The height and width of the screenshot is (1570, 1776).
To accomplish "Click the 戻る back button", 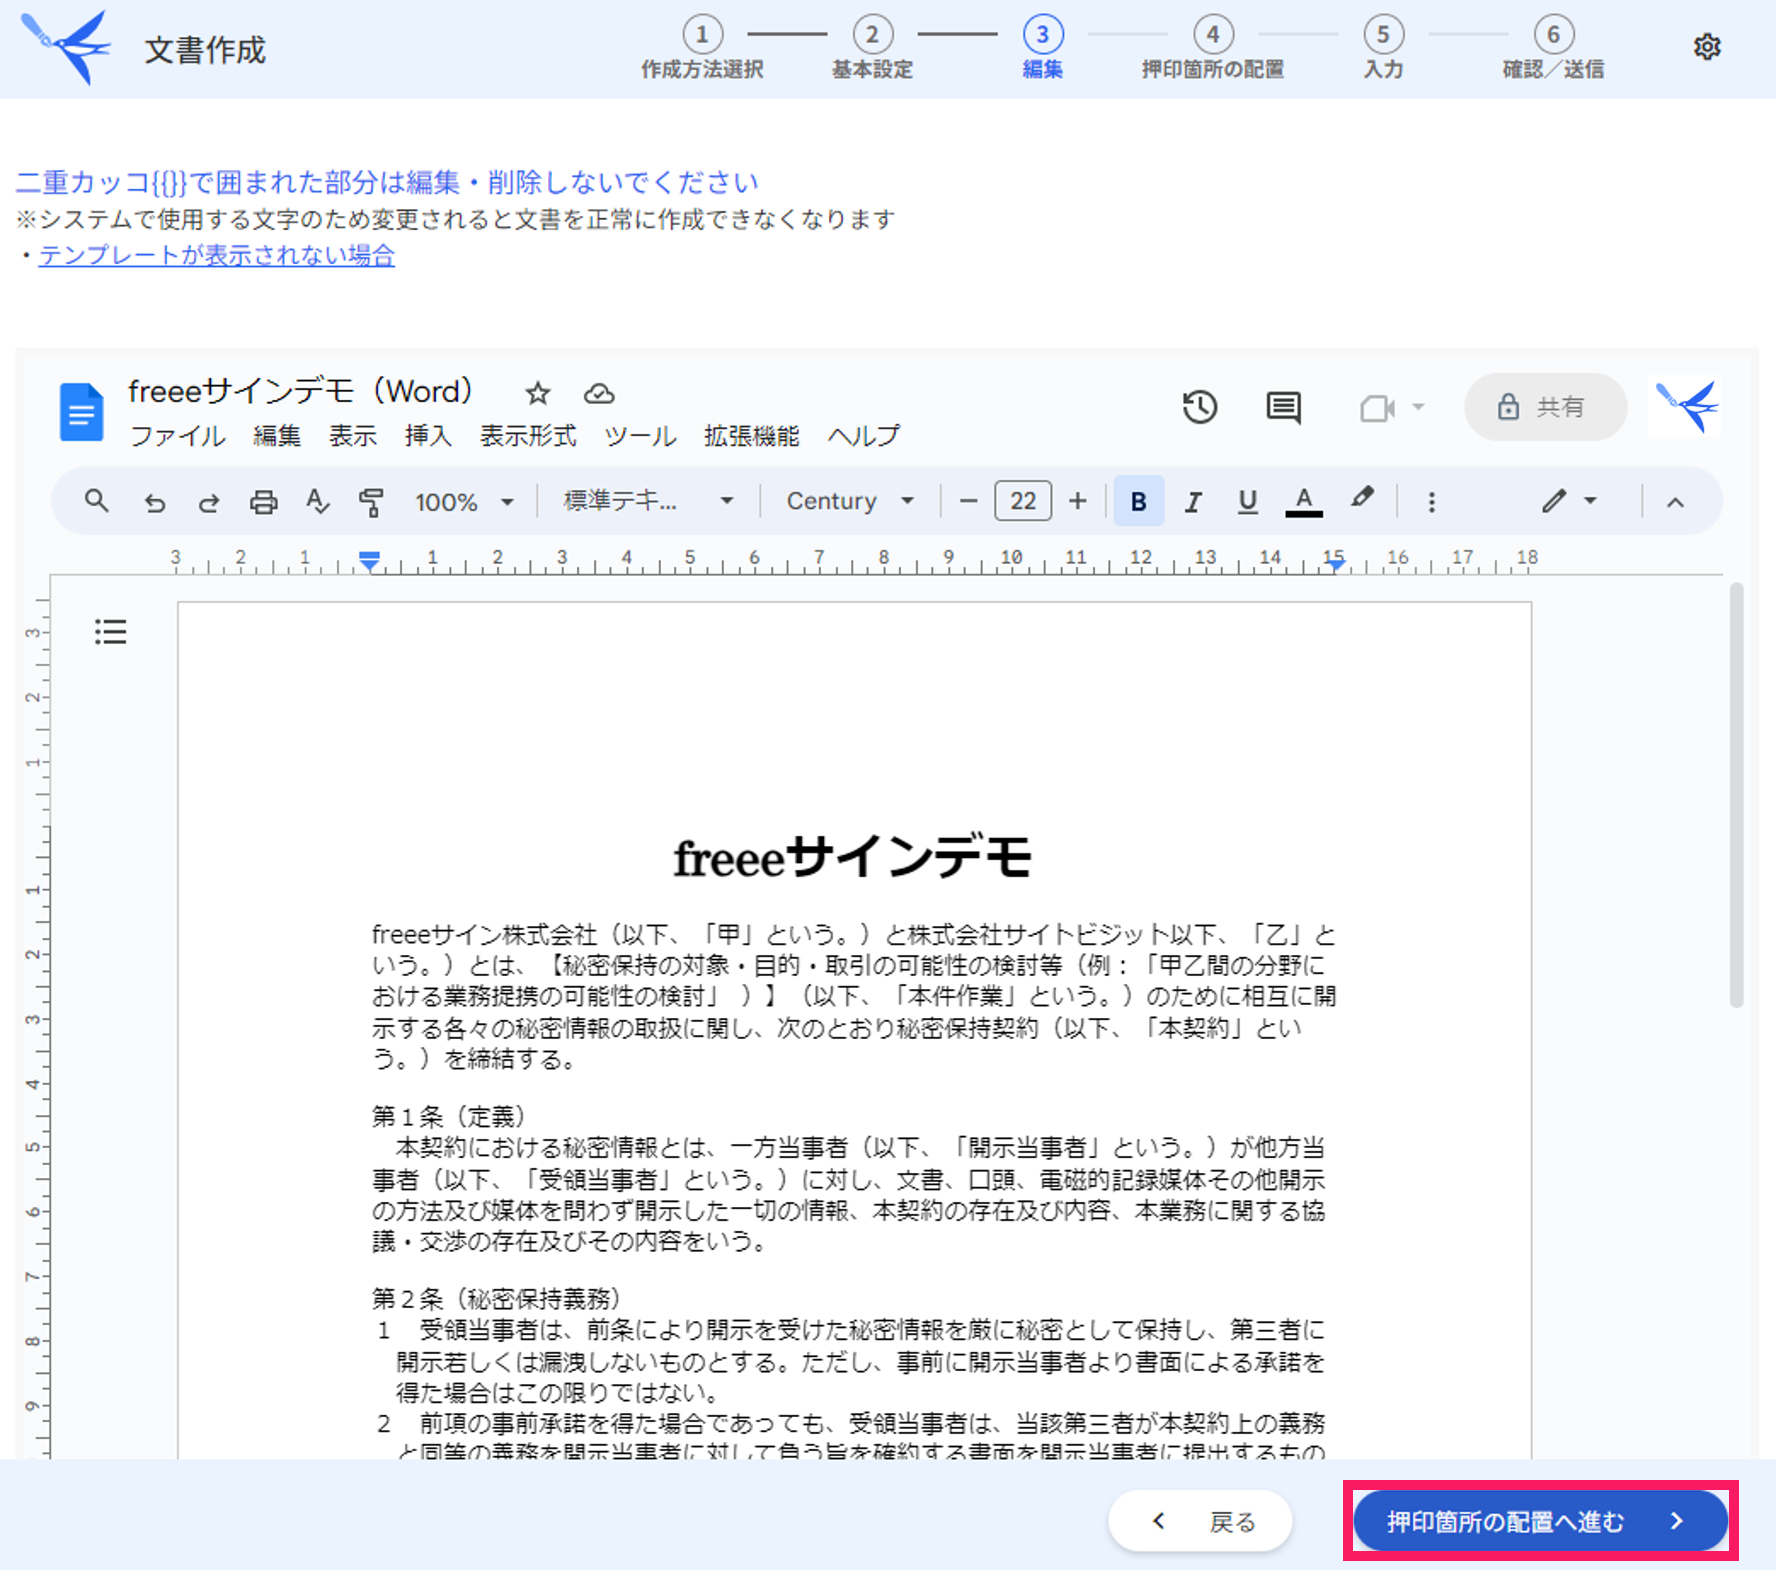I will 1200,1521.
